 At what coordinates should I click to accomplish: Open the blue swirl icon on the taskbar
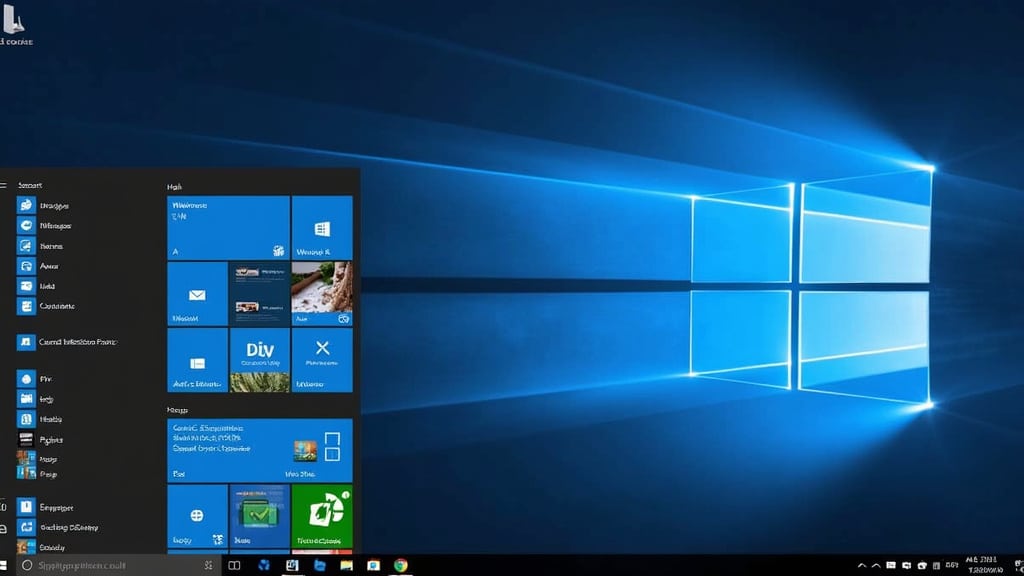coord(263,566)
